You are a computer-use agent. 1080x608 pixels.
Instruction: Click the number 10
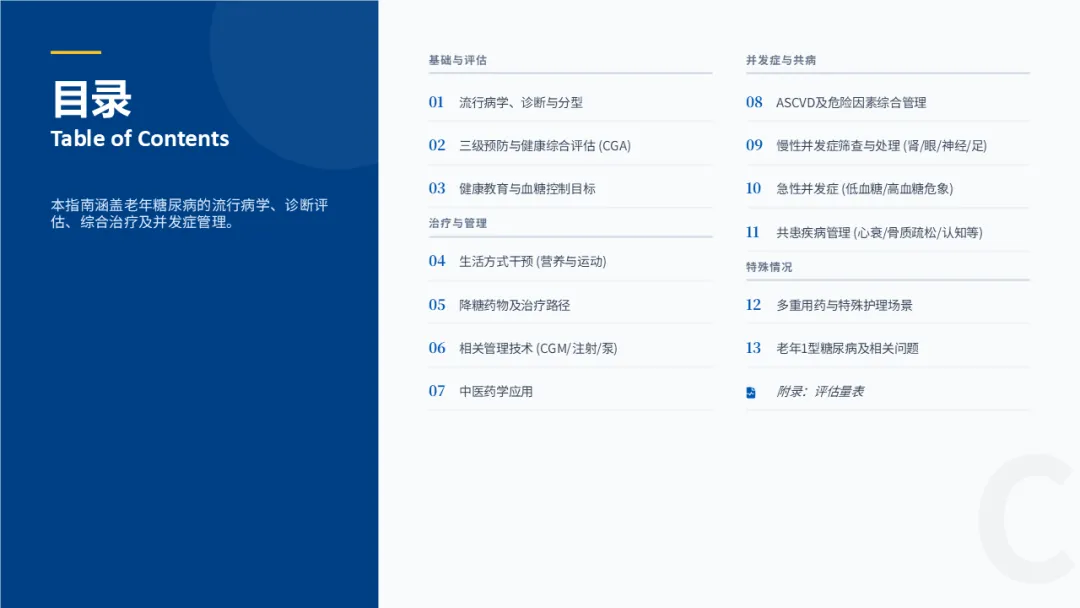[754, 189]
